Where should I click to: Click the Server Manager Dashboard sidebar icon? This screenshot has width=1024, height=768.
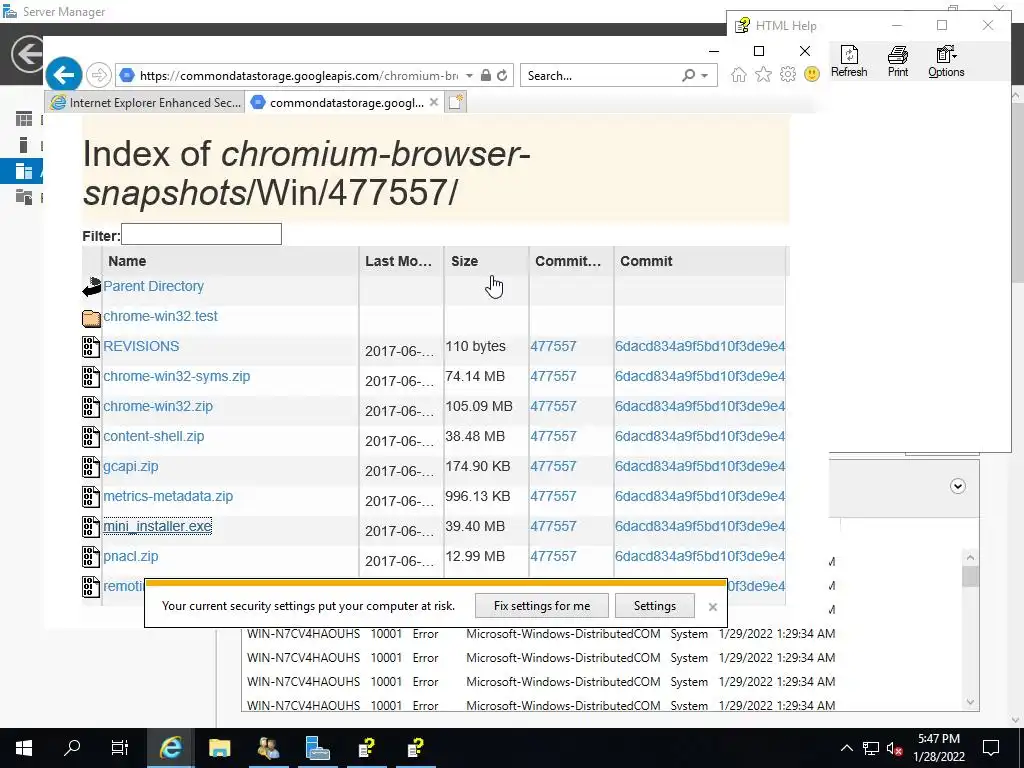tap(24, 119)
